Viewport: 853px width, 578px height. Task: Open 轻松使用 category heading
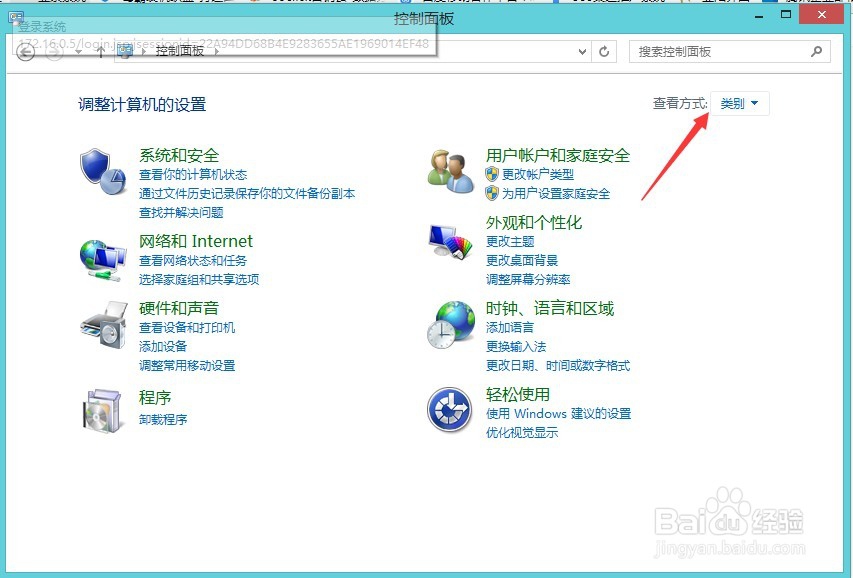tap(518, 394)
